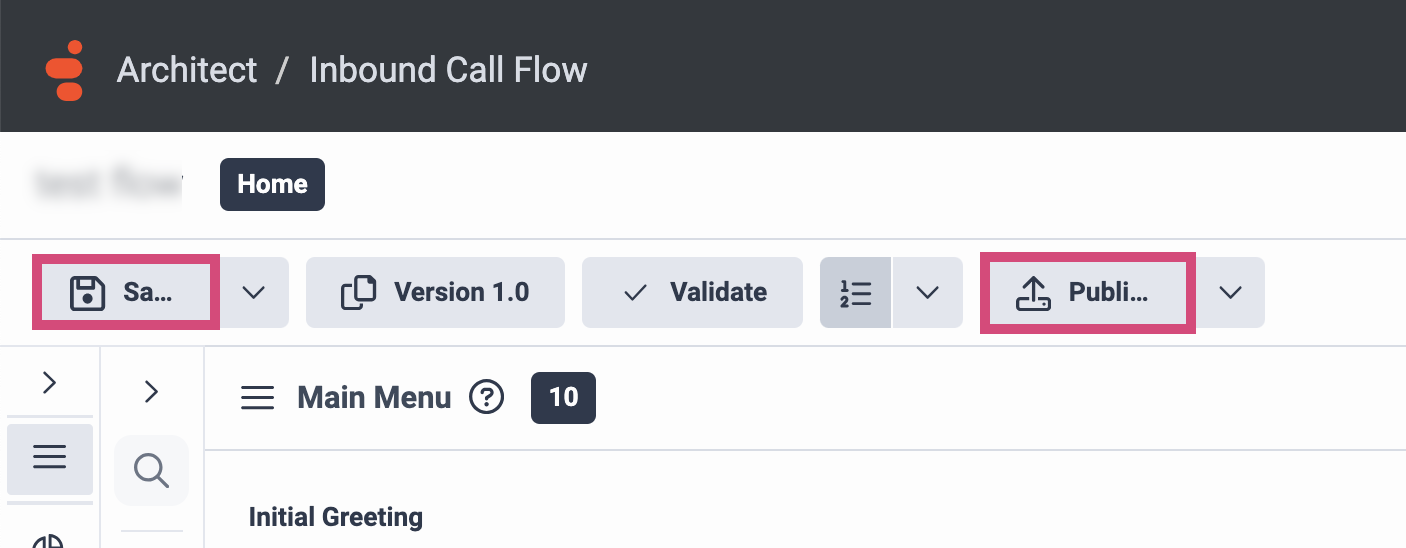Open the dropdown beside the numbered list icon
The height and width of the screenshot is (548, 1406).
[x=928, y=292]
